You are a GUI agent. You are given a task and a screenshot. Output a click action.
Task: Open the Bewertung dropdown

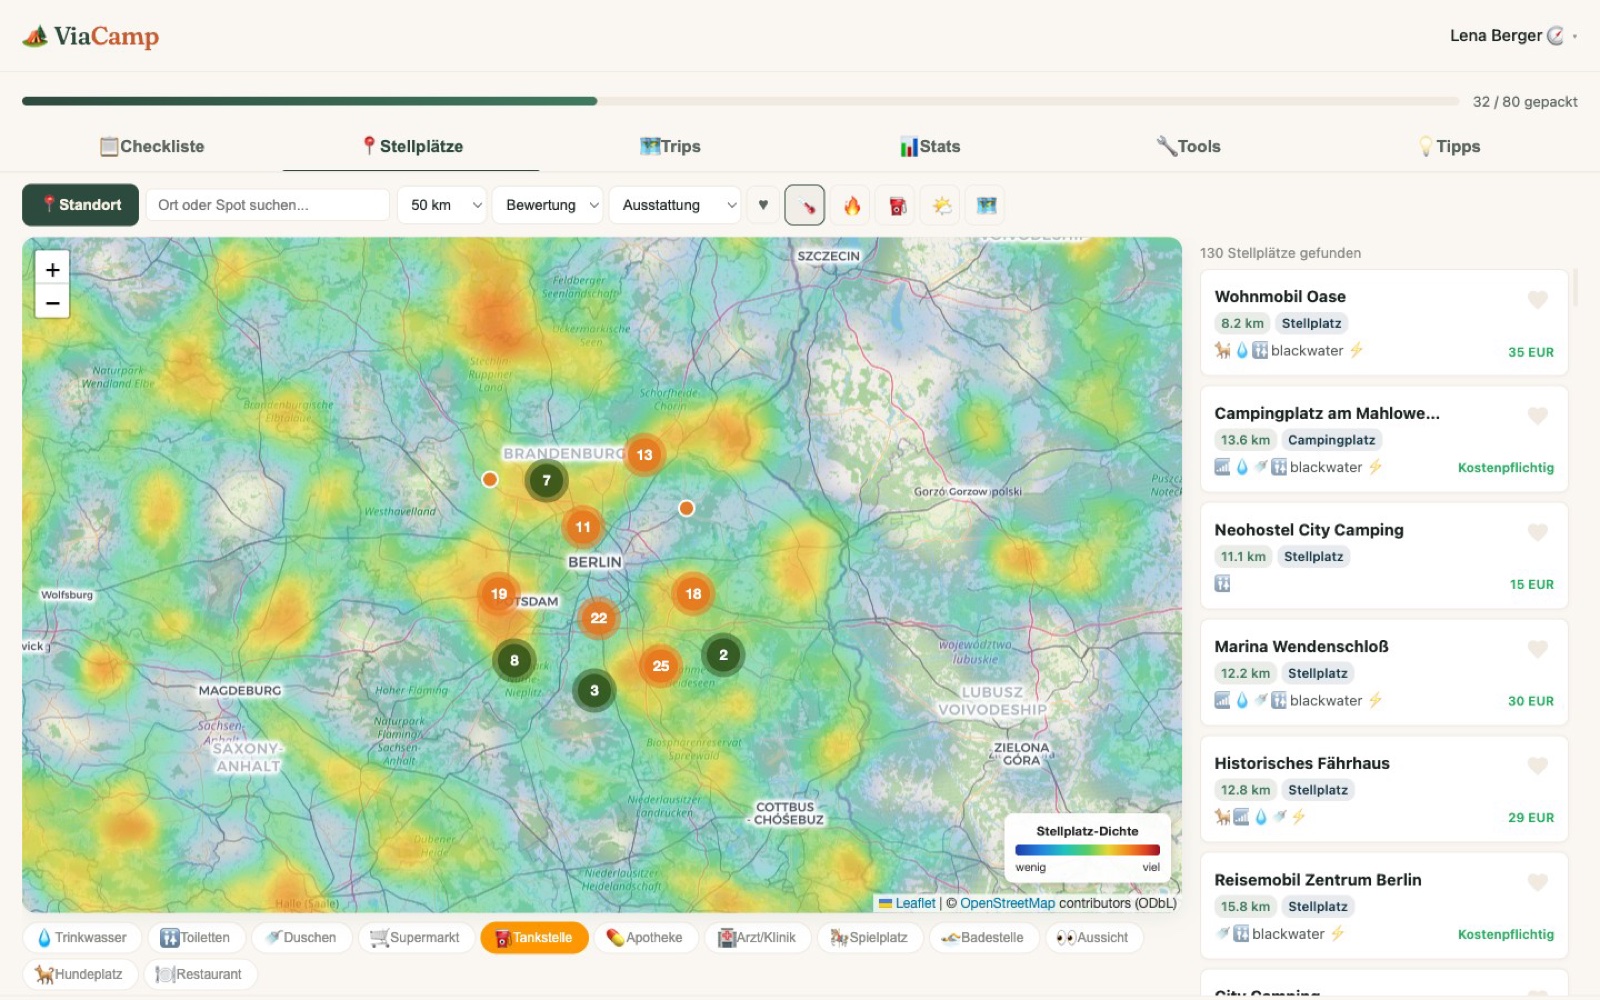[x=547, y=205]
